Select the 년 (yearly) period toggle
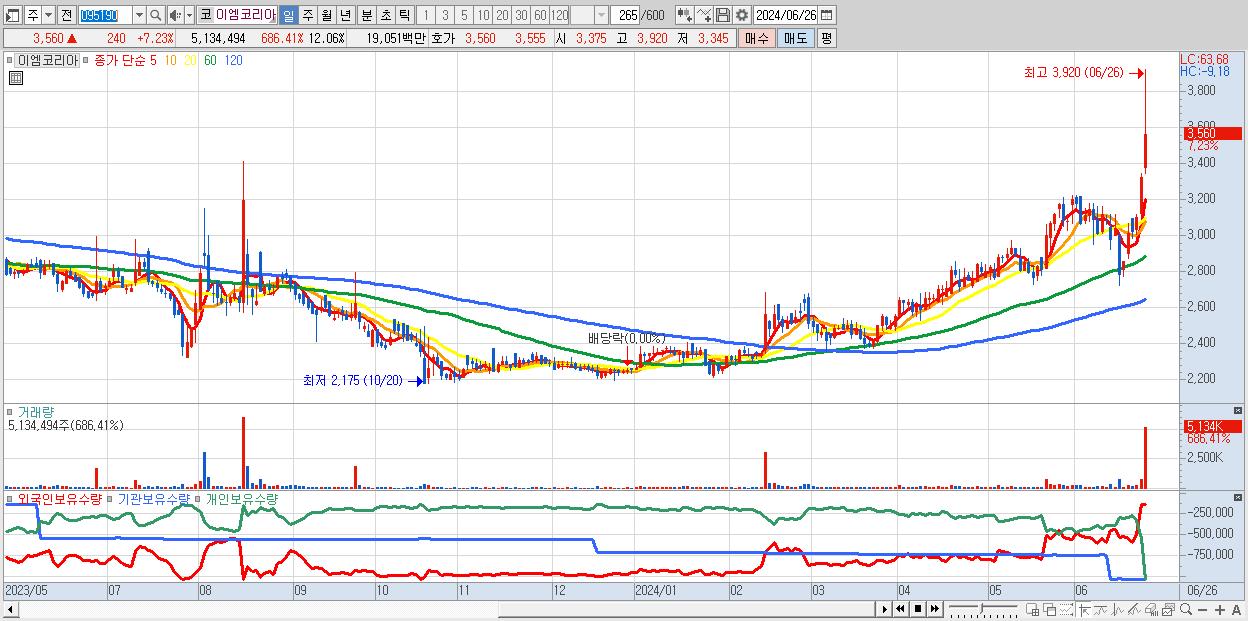This screenshot has width=1248, height=621. pos(345,15)
